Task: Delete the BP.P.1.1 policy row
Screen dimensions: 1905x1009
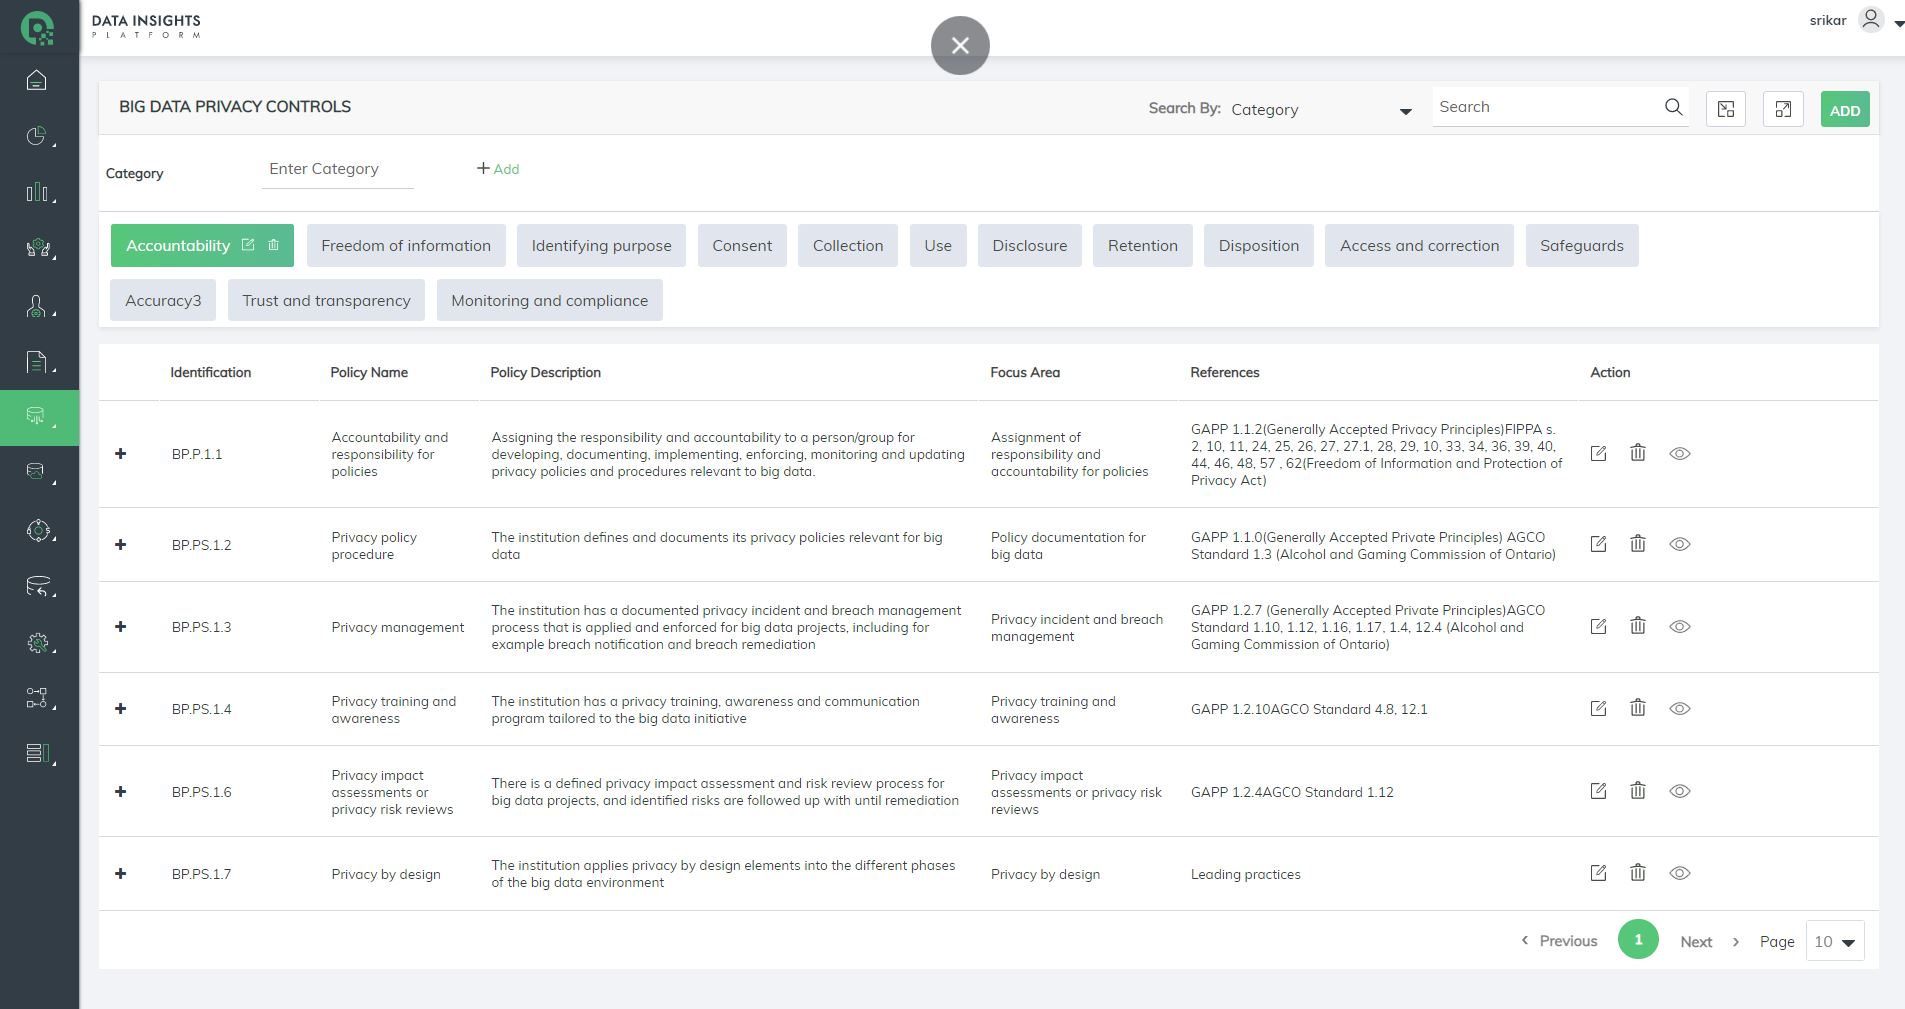Action: pyautogui.click(x=1637, y=452)
